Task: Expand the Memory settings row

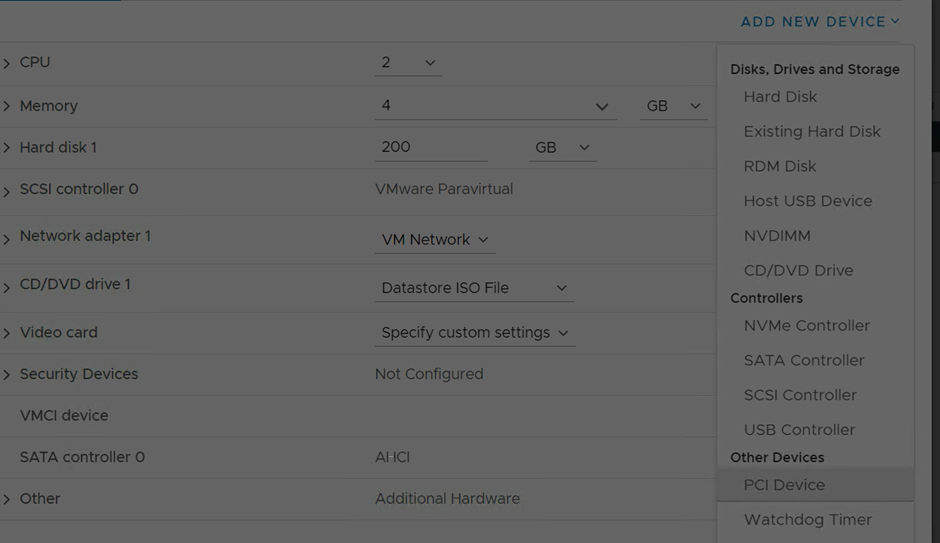Action: click(x=7, y=106)
